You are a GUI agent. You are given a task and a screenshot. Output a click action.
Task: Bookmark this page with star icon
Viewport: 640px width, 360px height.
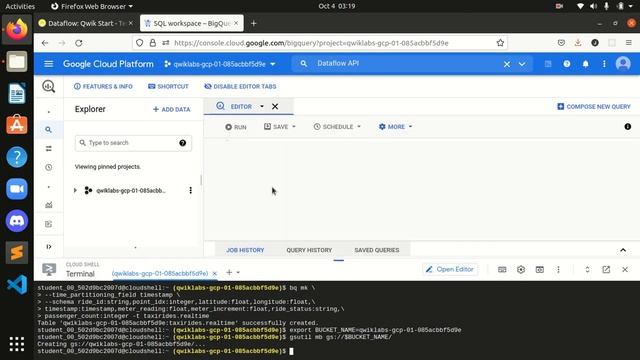tap(500, 43)
